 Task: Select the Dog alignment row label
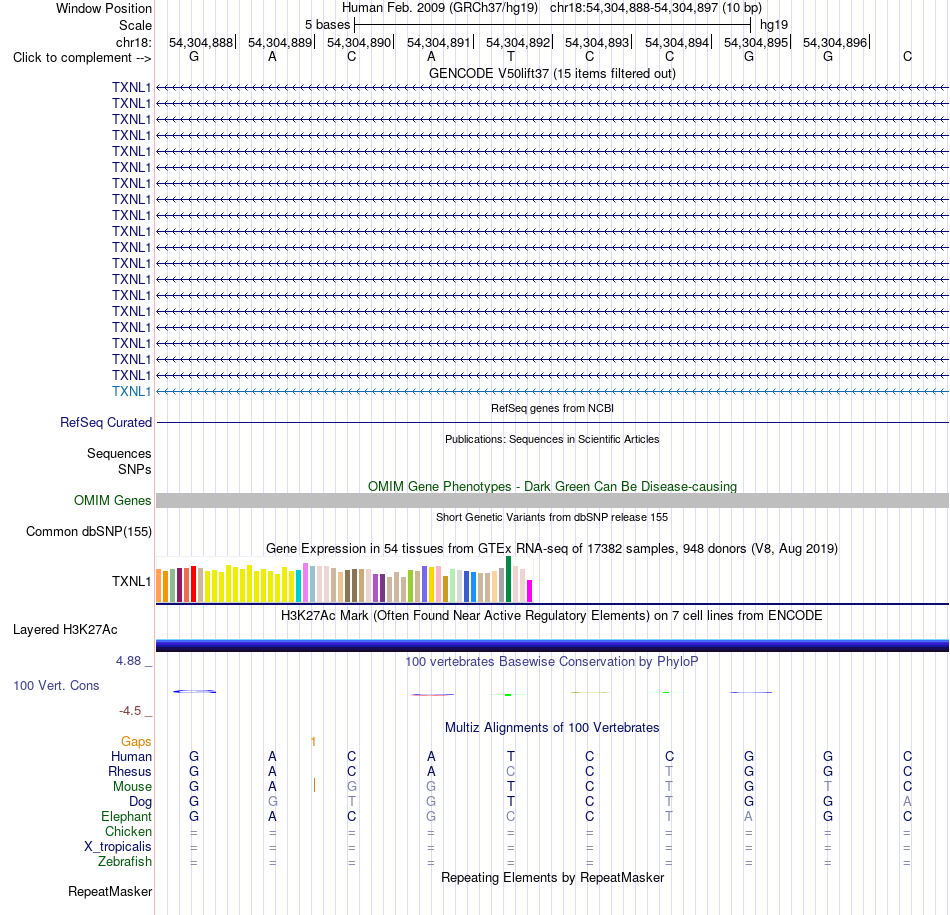(x=140, y=802)
